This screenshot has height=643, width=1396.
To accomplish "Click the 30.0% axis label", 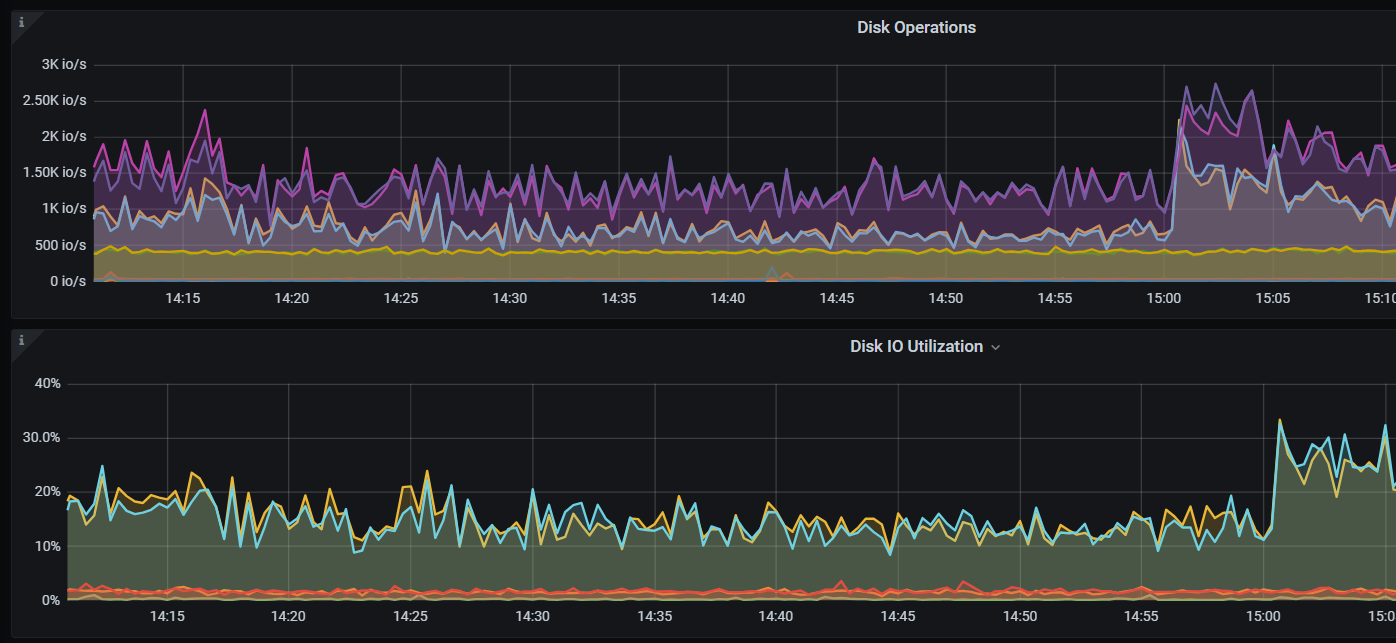I will click(x=42, y=437).
